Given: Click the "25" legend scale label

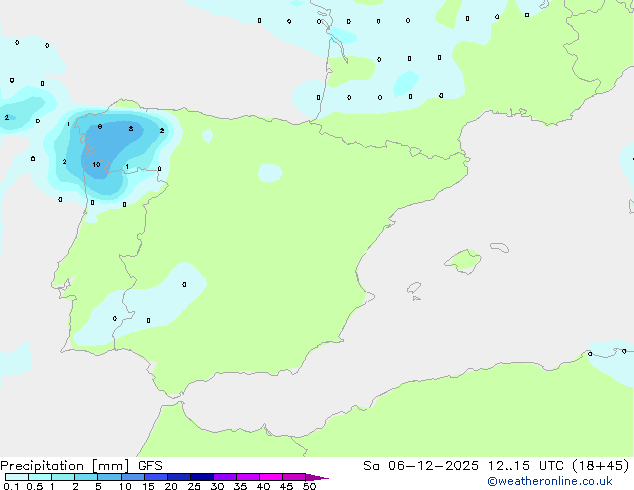Looking at the screenshot, I should click(194, 486).
